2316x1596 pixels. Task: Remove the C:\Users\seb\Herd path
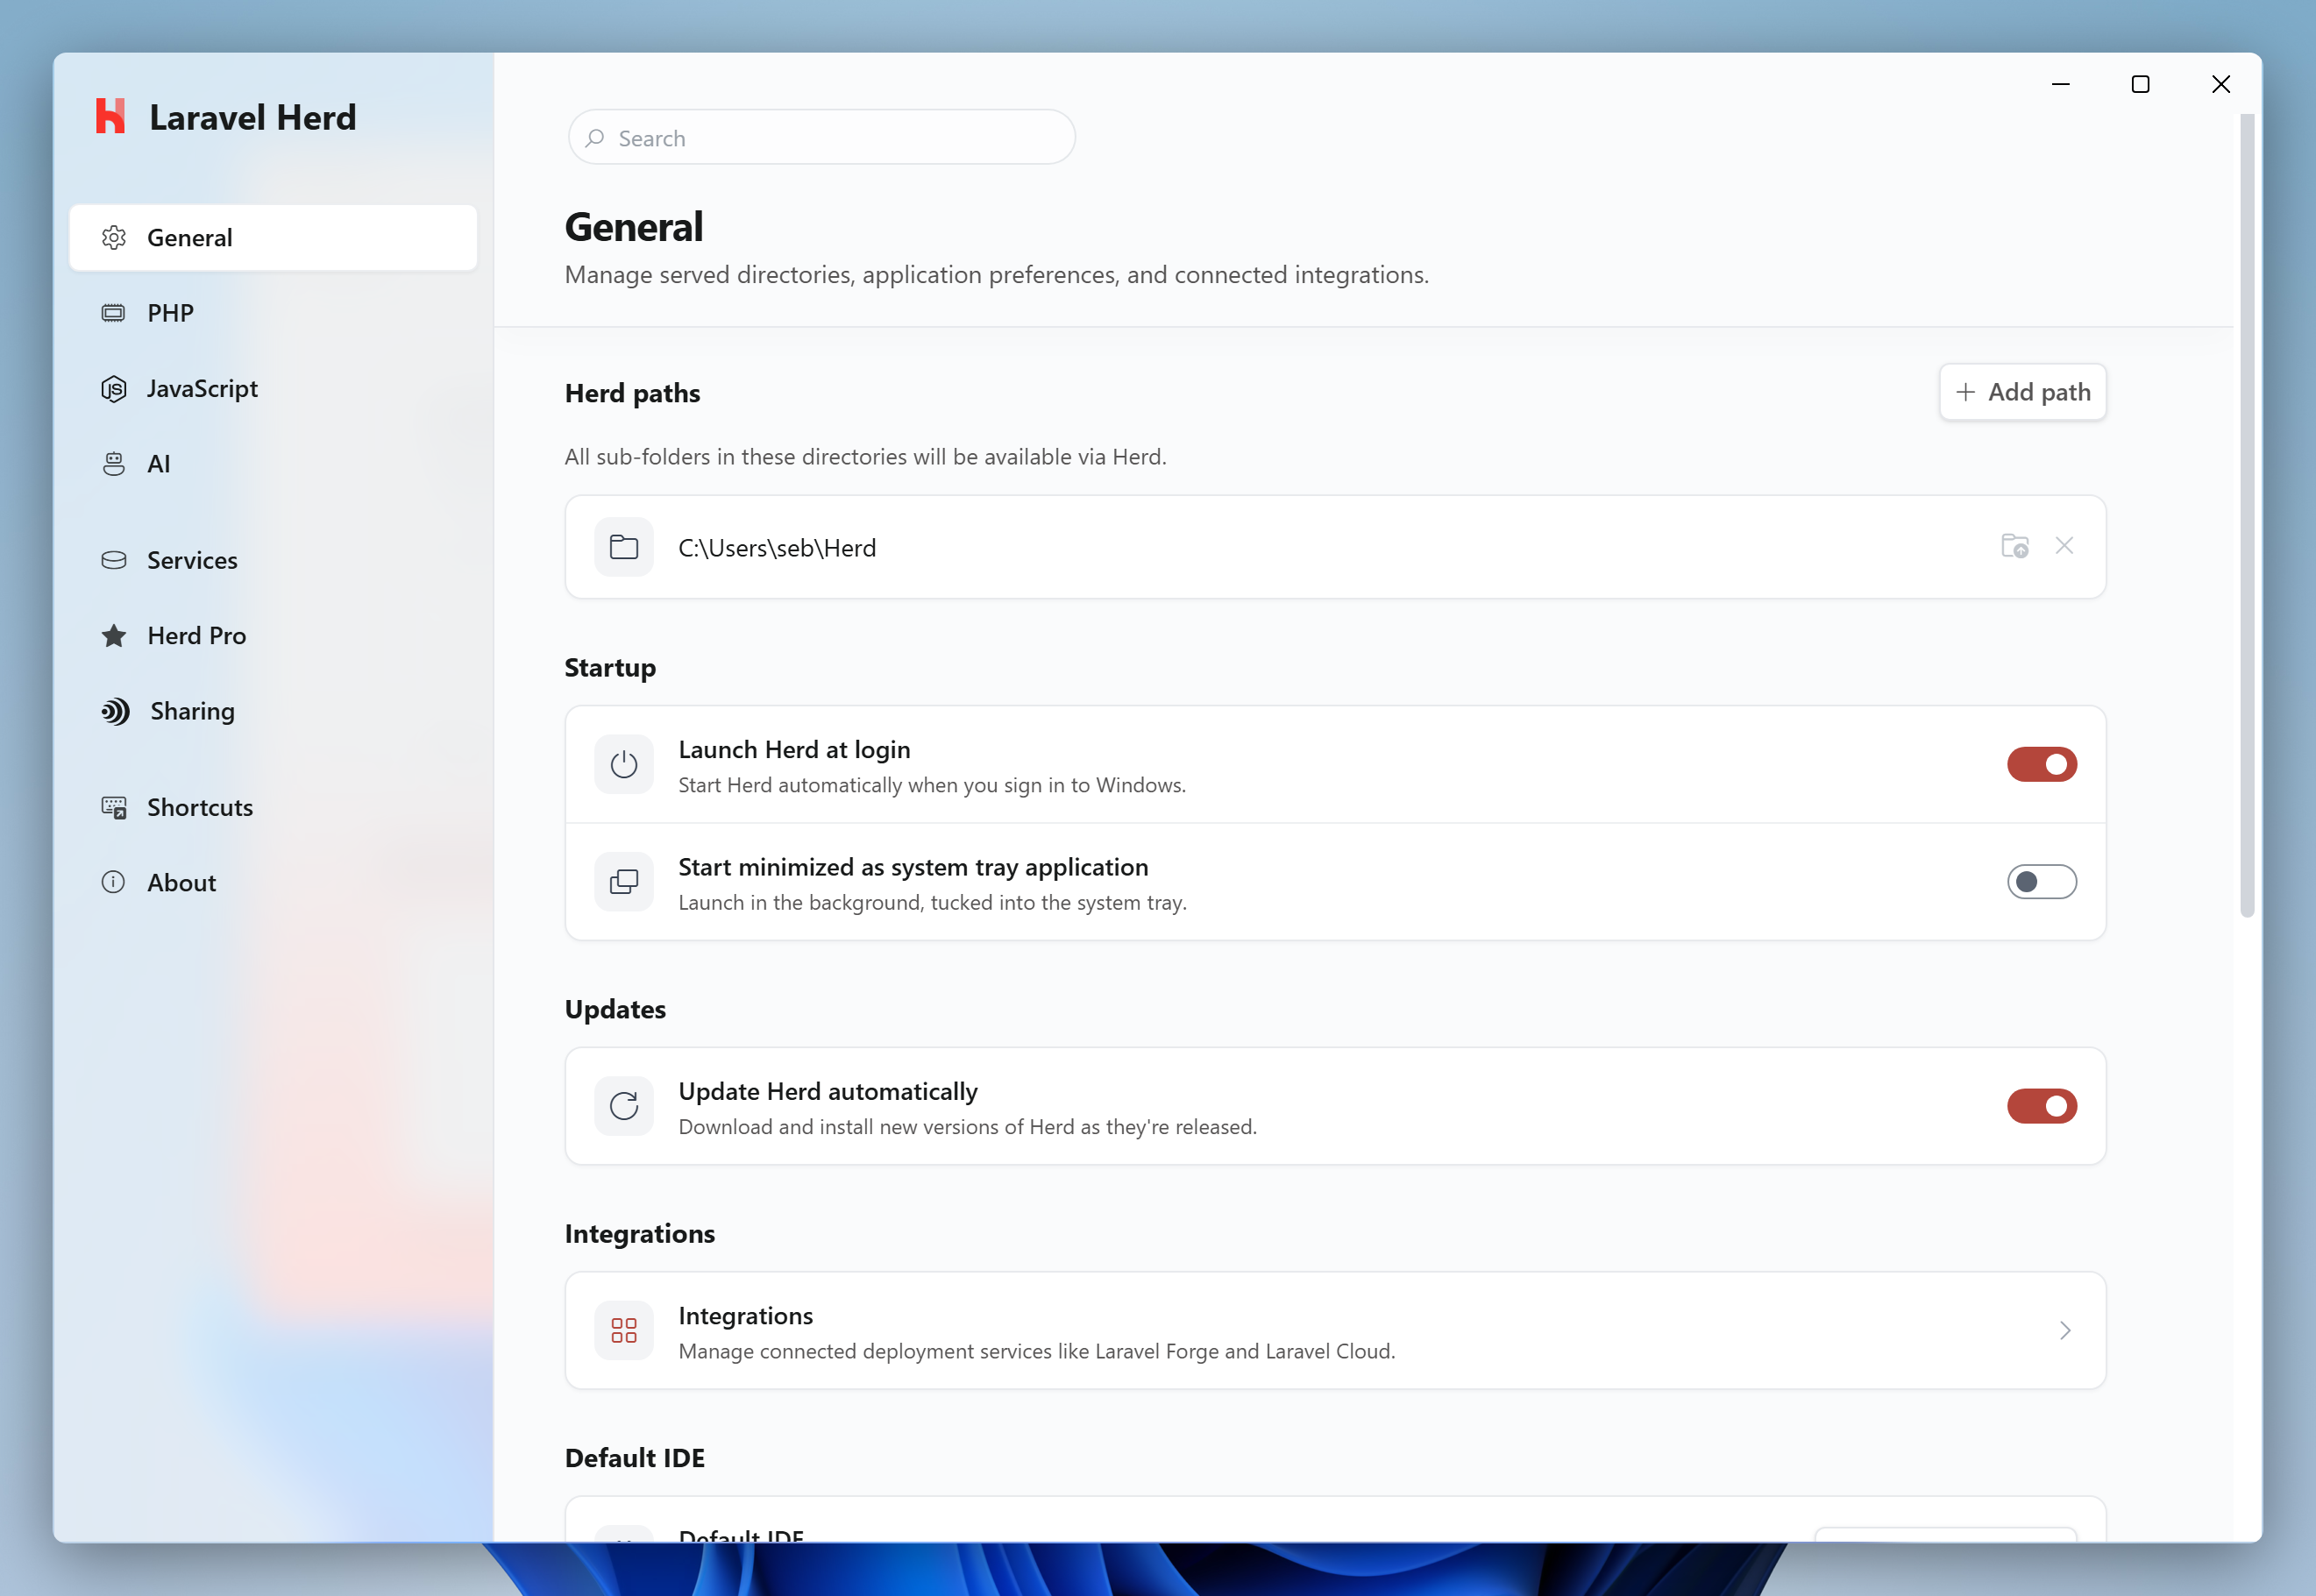pyautogui.click(x=2065, y=546)
